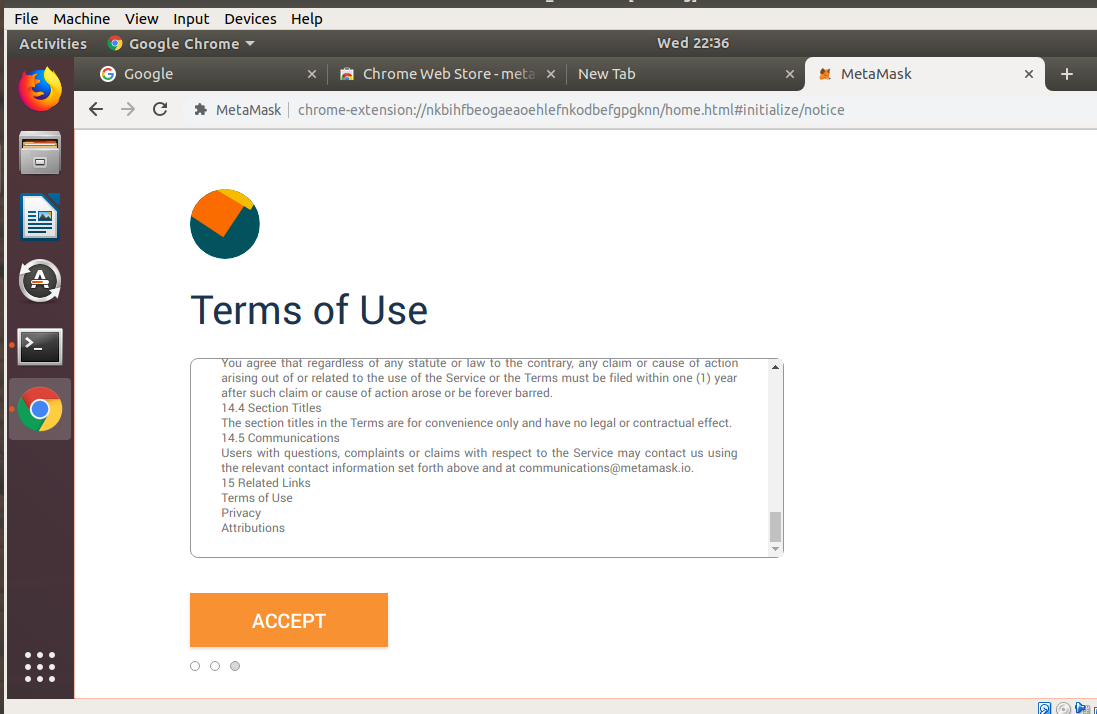Viewport: 1097px width, 714px height.
Task: Click the VirtualBox audio status icon
Action: 1080,708
